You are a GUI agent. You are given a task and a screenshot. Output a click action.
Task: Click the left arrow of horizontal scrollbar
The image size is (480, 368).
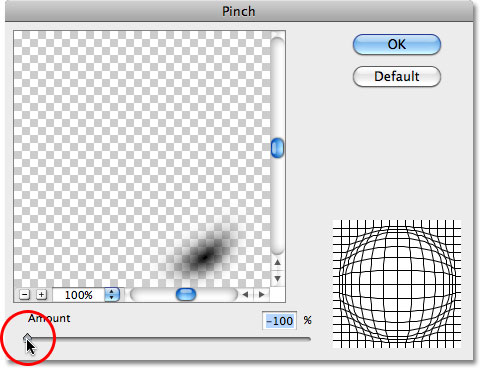click(246, 294)
